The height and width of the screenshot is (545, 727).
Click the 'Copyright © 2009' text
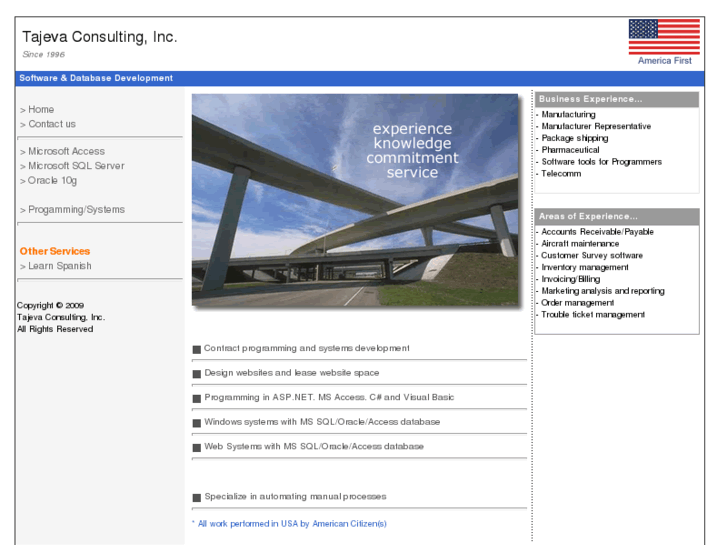tap(50, 305)
